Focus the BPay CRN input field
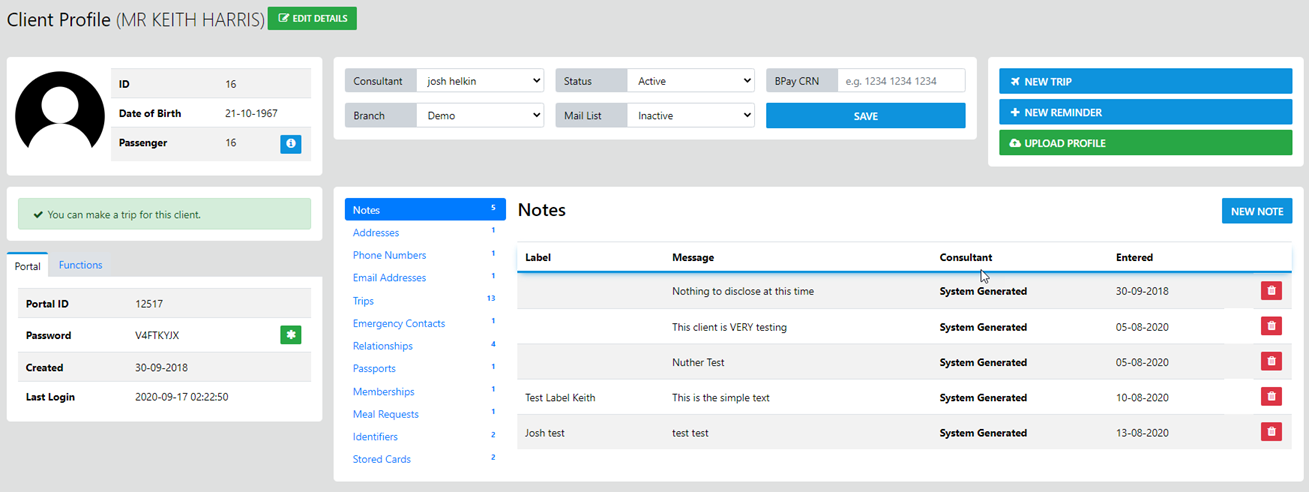 pyautogui.click(x=900, y=81)
